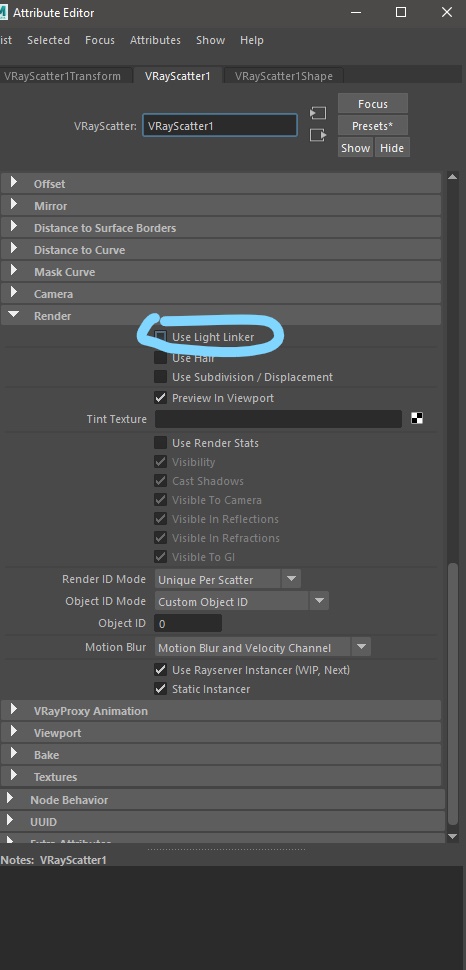This screenshot has height=970, width=466.
Task: Toggle the Static Instancer checkbox
Action: click(x=160, y=689)
